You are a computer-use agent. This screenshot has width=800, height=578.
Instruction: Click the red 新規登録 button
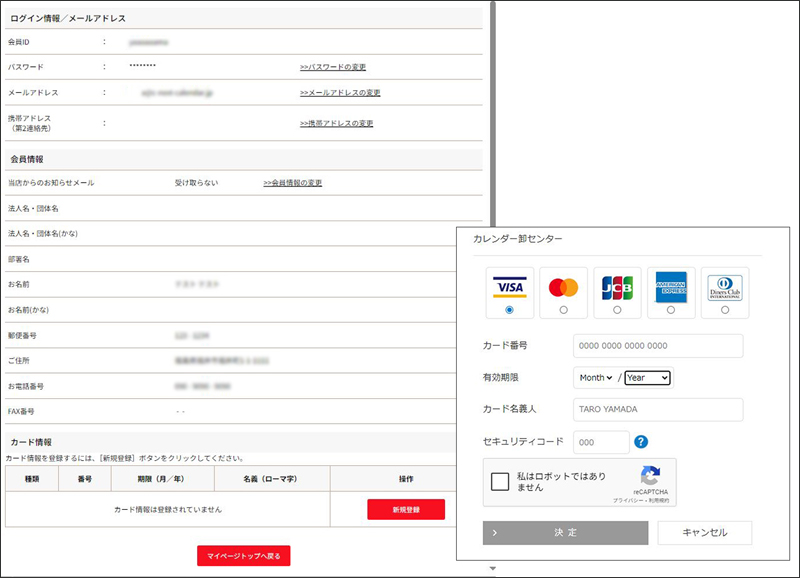(x=406, y=509)
